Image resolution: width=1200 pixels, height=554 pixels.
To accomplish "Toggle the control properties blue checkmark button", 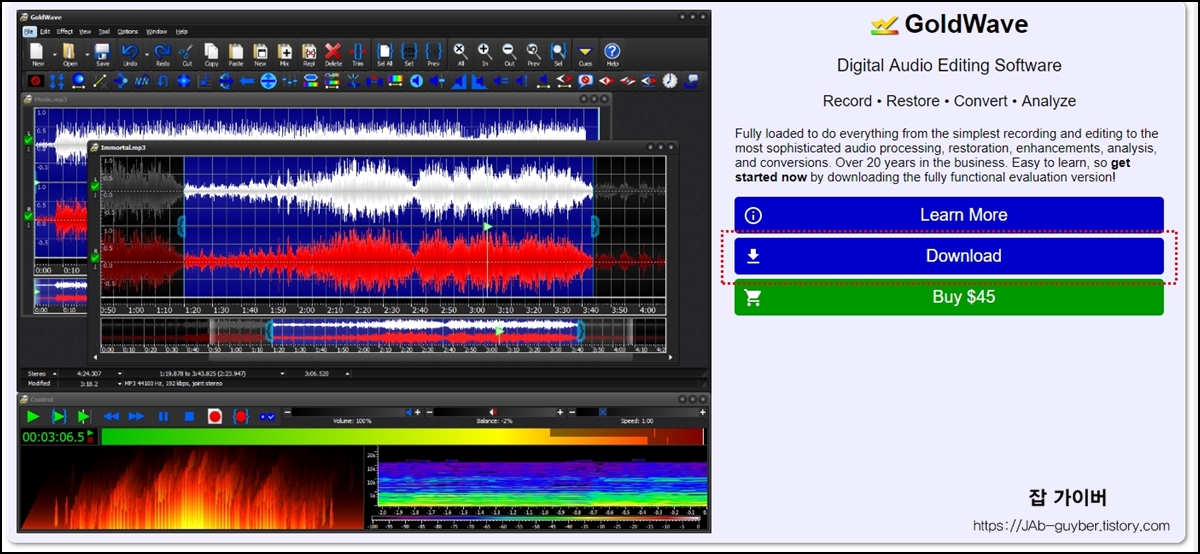I will click(x=267, y=416).
